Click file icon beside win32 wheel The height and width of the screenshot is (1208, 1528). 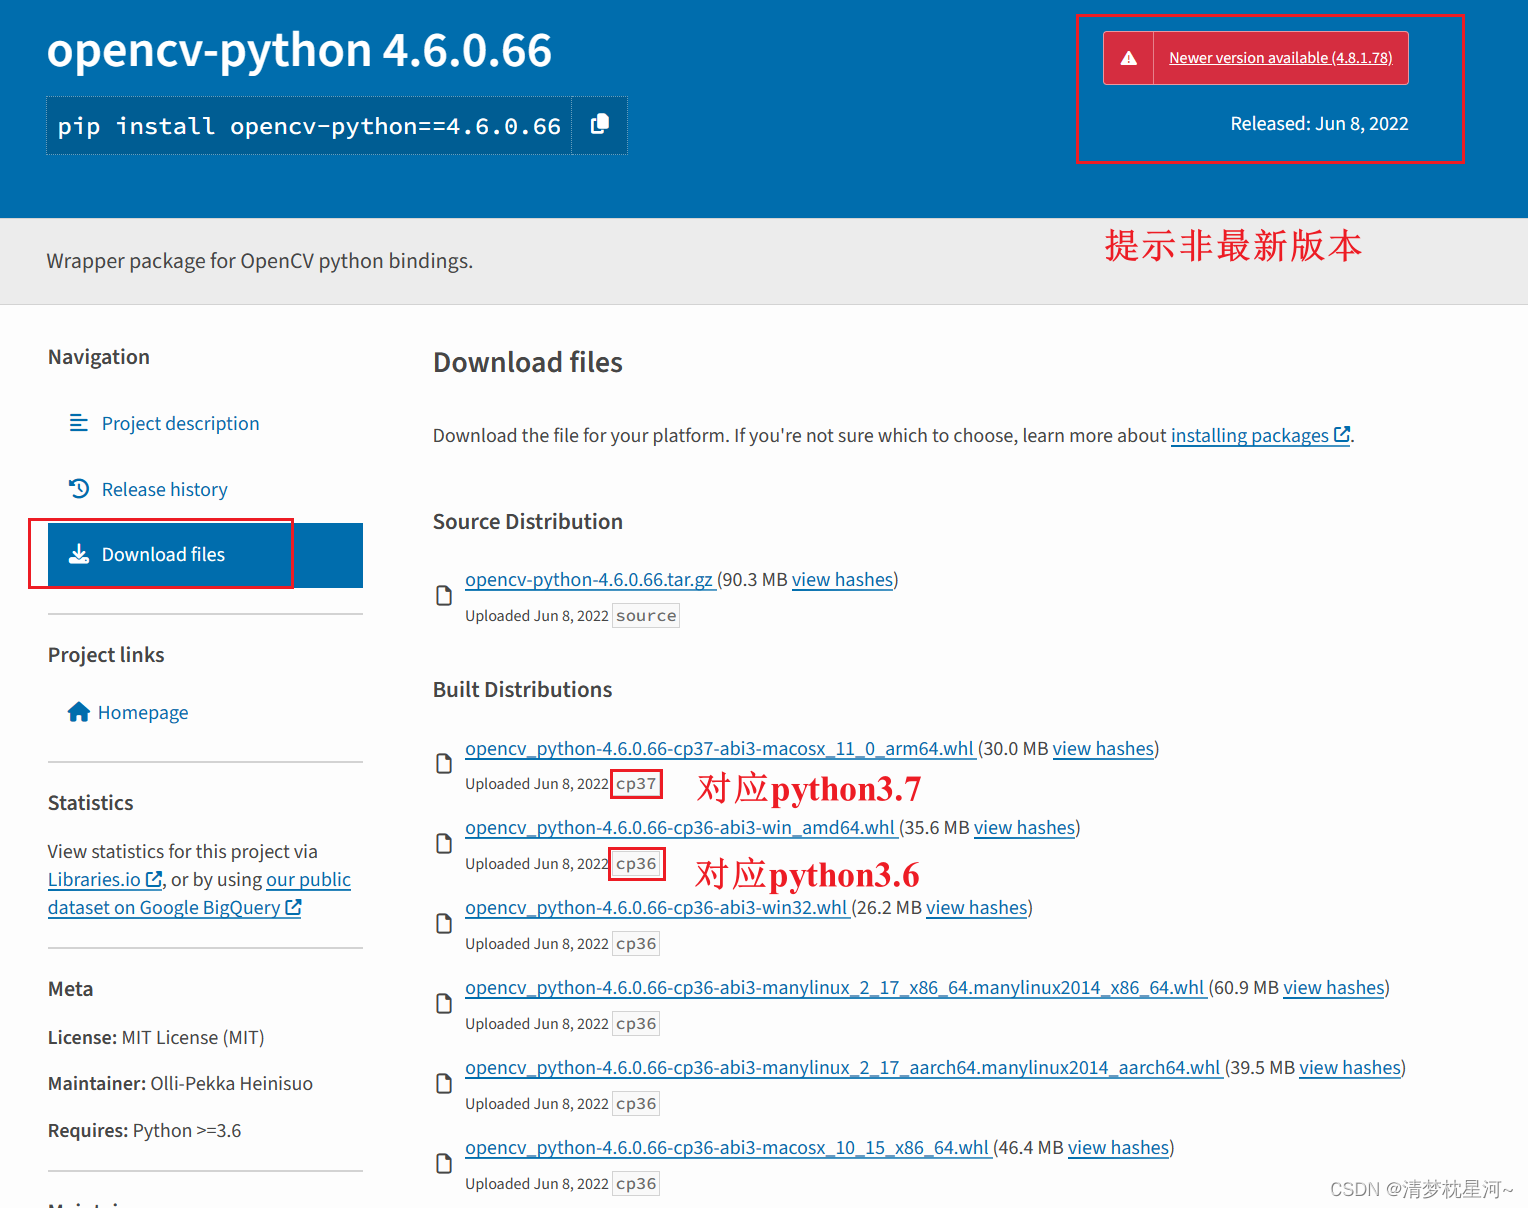pyautogui.click(x=444, y=924)
